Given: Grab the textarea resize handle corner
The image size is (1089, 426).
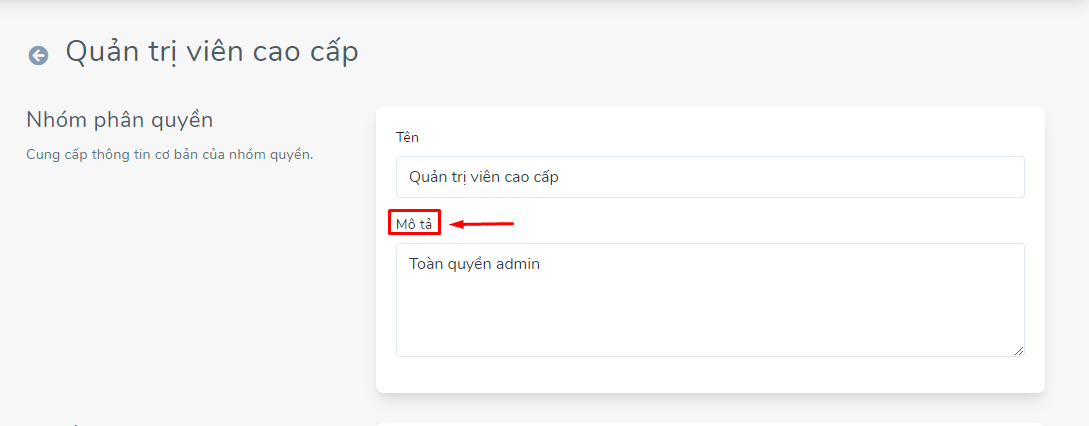Looking at the screenshot, I should (x=1018, y=351).
